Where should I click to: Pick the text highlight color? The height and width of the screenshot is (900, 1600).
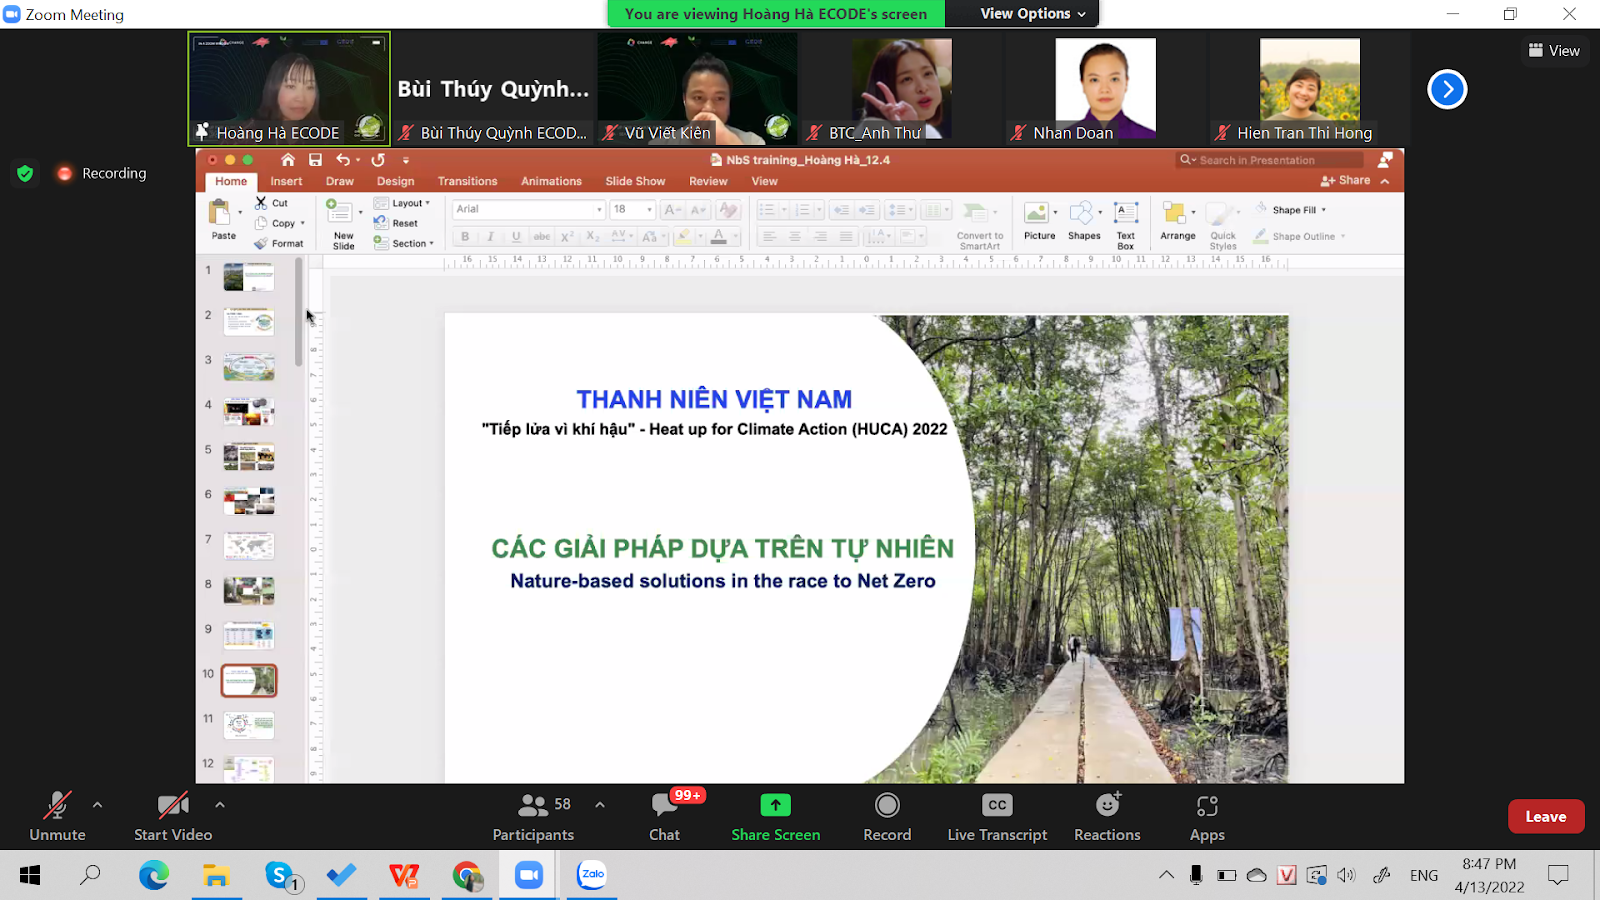[x=683, y=237]
